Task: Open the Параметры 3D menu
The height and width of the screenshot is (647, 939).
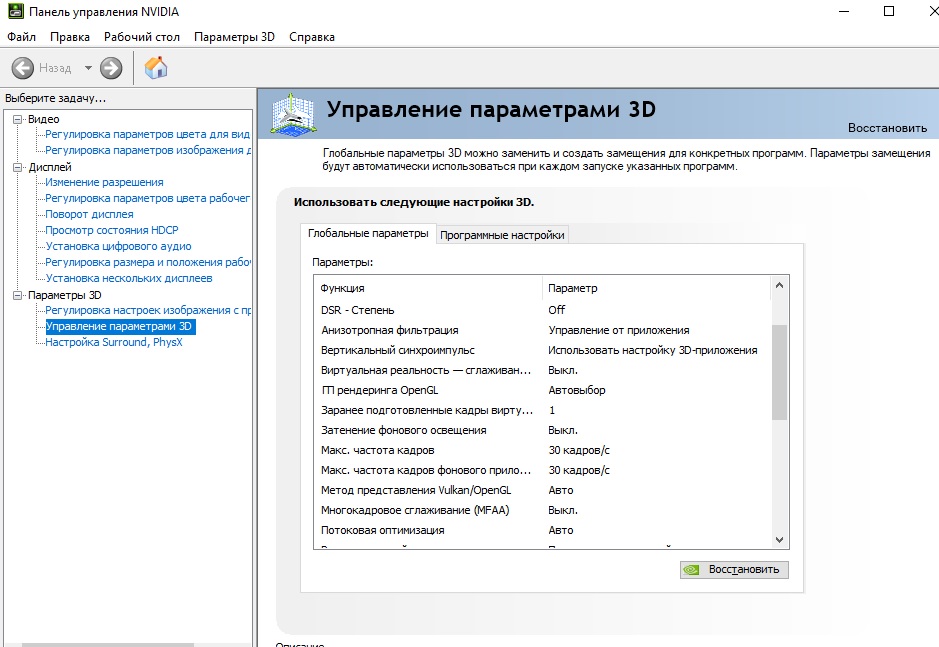Action: (234, 37)
